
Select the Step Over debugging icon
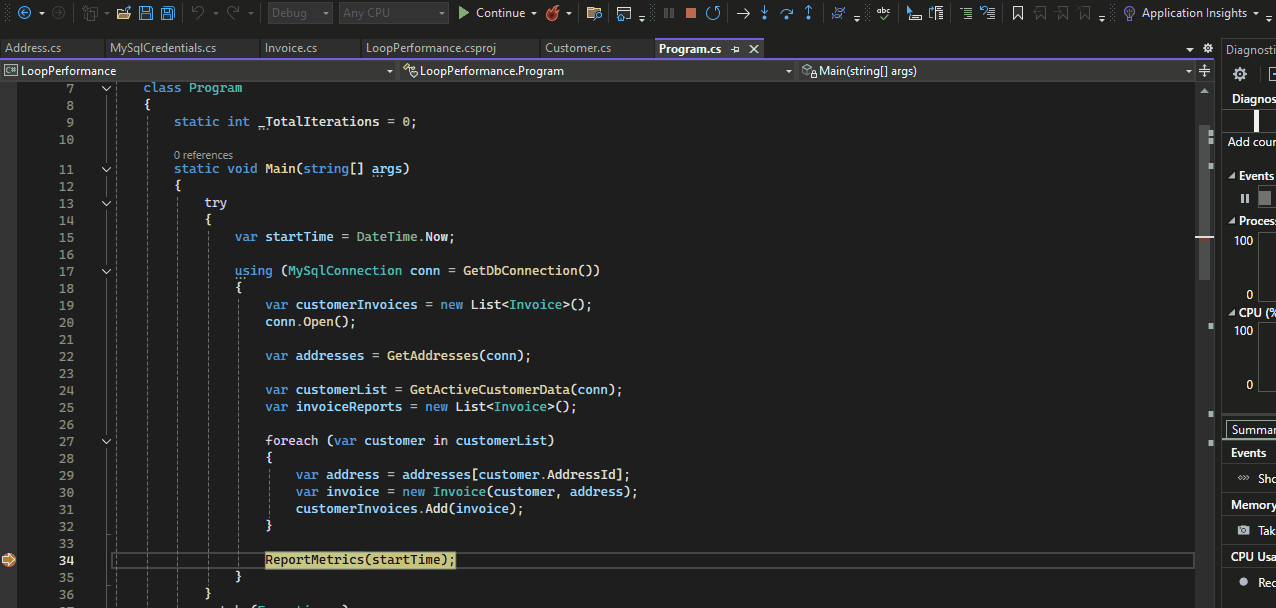coord(788,13)
